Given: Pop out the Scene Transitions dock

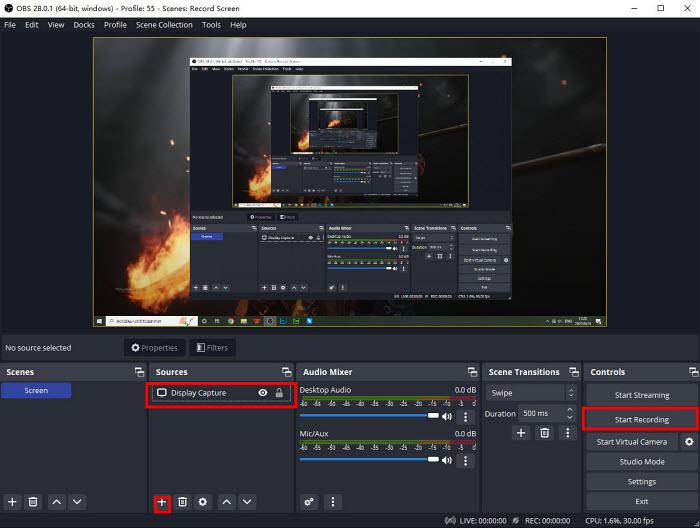Looking at the screenshot, I should (x=574, y=372).
